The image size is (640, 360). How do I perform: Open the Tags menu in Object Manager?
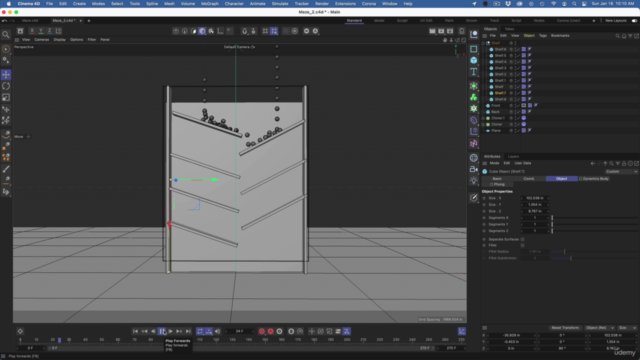tap(542, 36)
